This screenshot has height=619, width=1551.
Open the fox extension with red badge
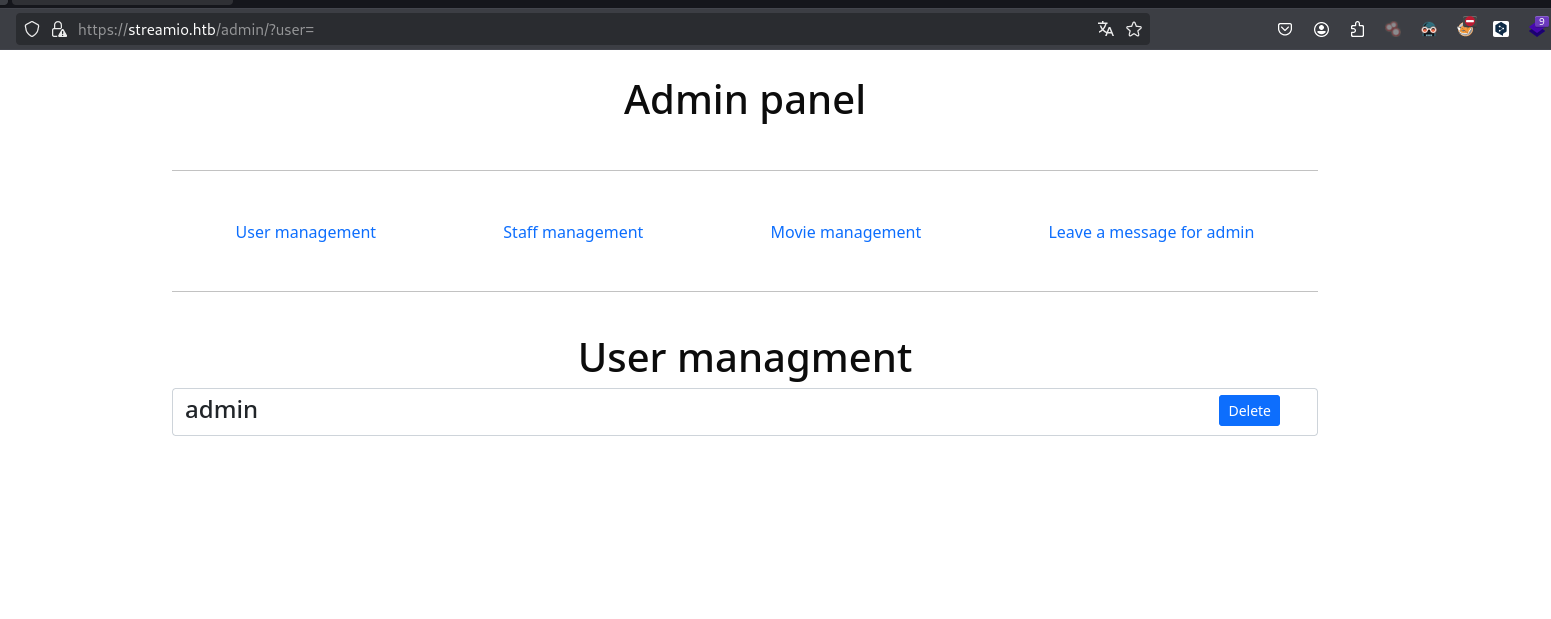tap(1465, 28)
